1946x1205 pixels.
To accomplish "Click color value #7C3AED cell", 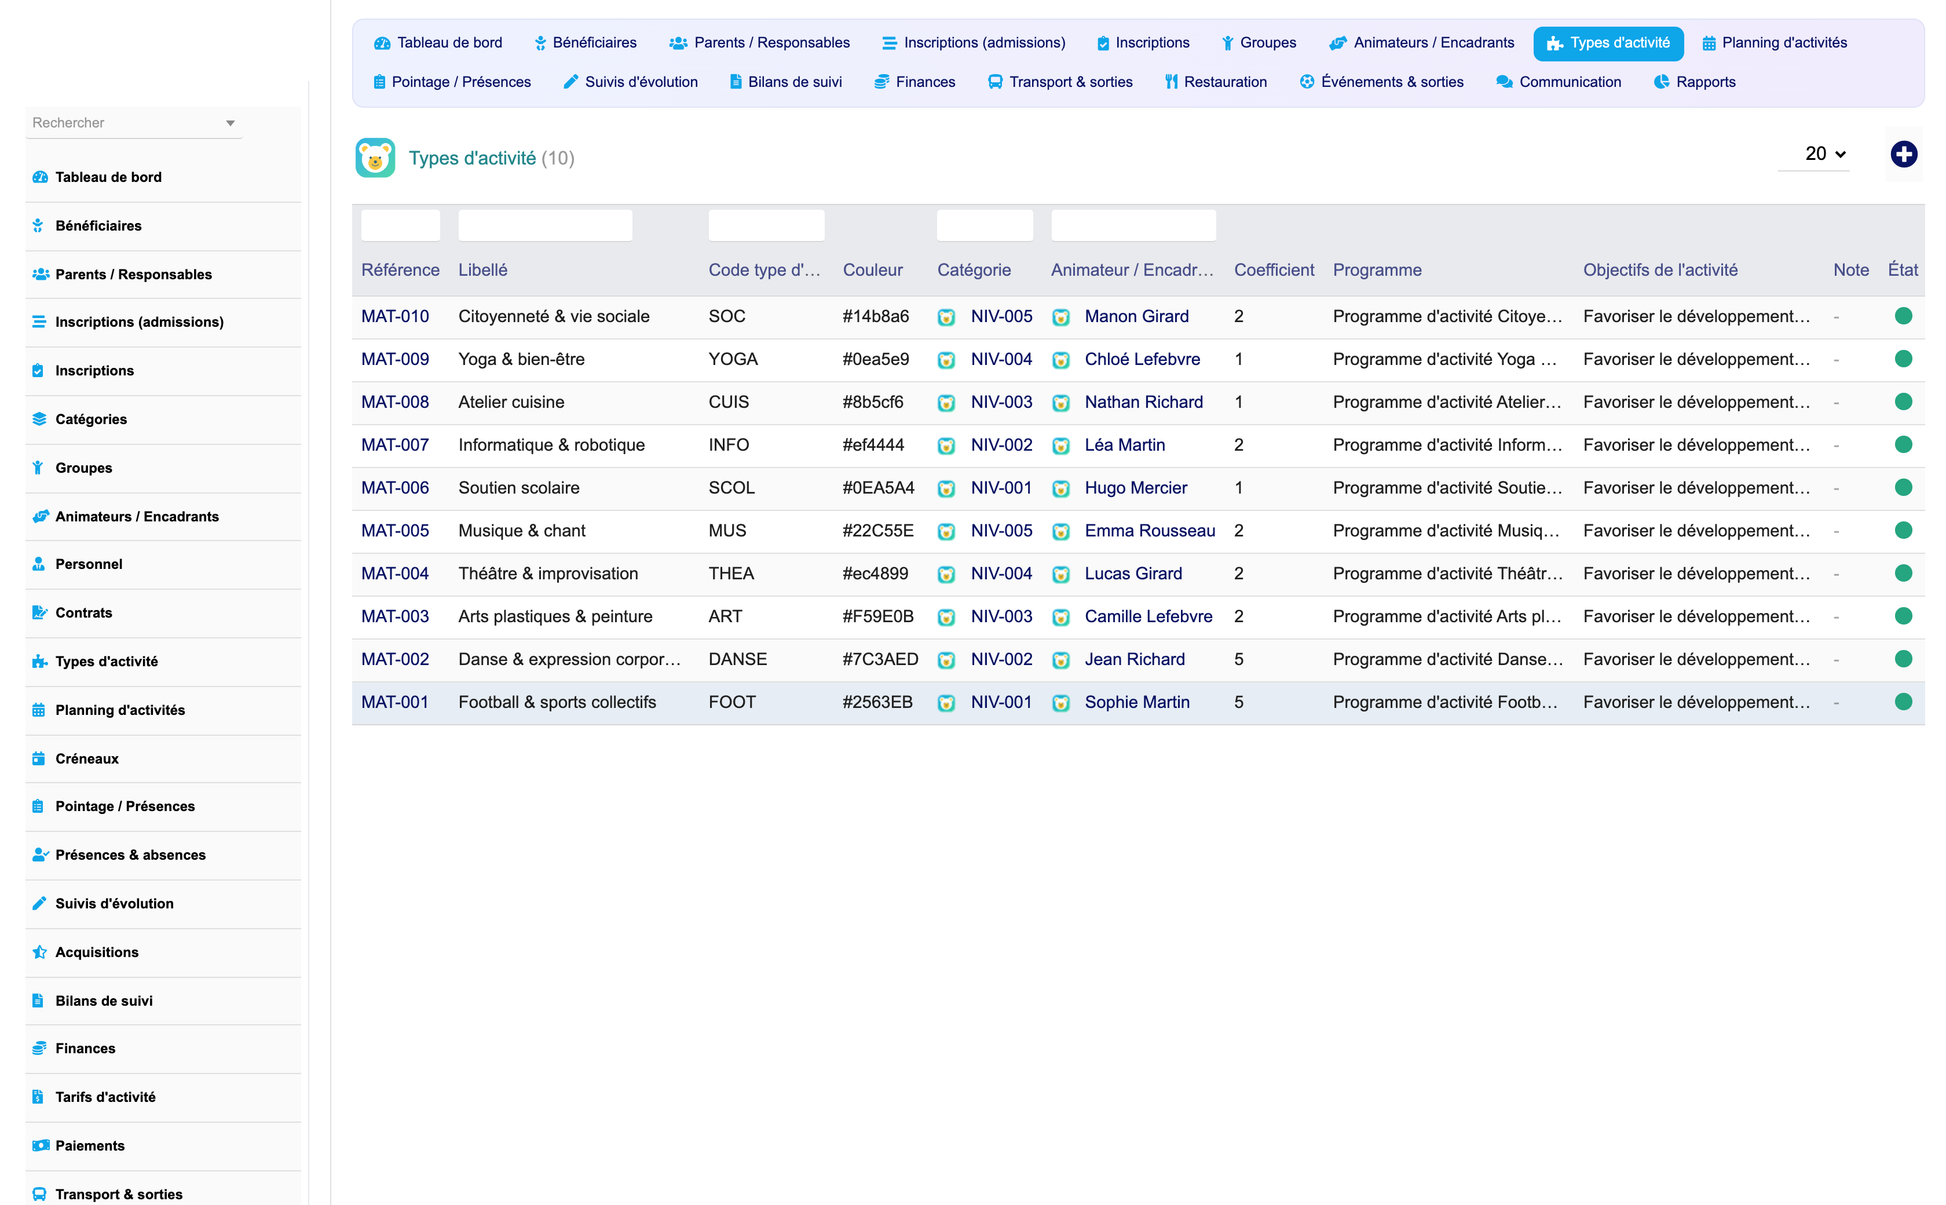I will pos(880,659).
